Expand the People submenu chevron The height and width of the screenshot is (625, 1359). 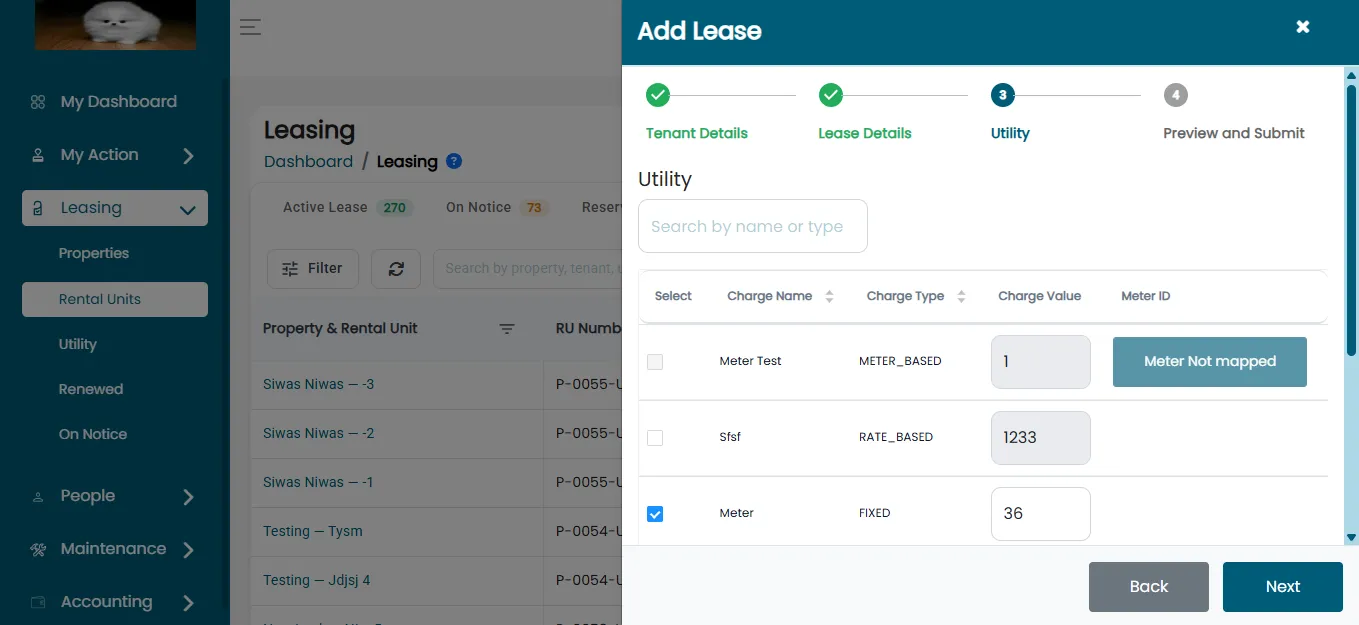point(188,497)
